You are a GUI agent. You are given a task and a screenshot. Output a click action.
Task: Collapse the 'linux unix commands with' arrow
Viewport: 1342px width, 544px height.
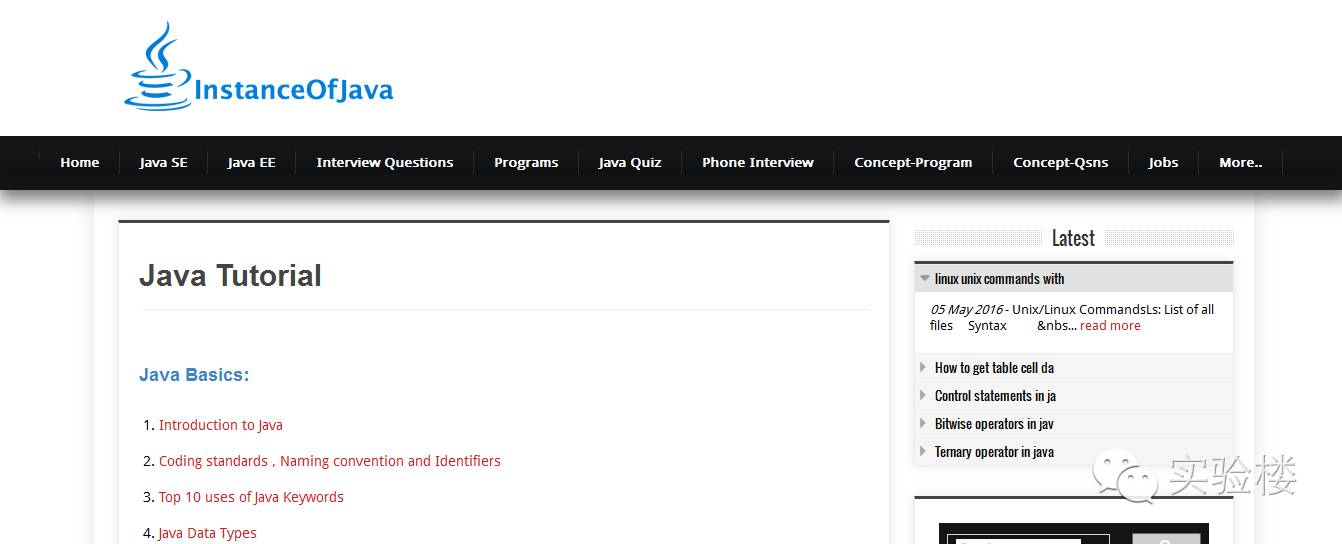tap(925, 279)
